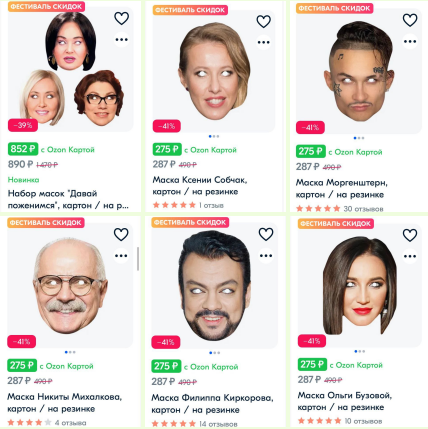This screenshot has width=428, height=429.
Task: Show more options for Никиты Михалкова mask
Action: (121, 256)
